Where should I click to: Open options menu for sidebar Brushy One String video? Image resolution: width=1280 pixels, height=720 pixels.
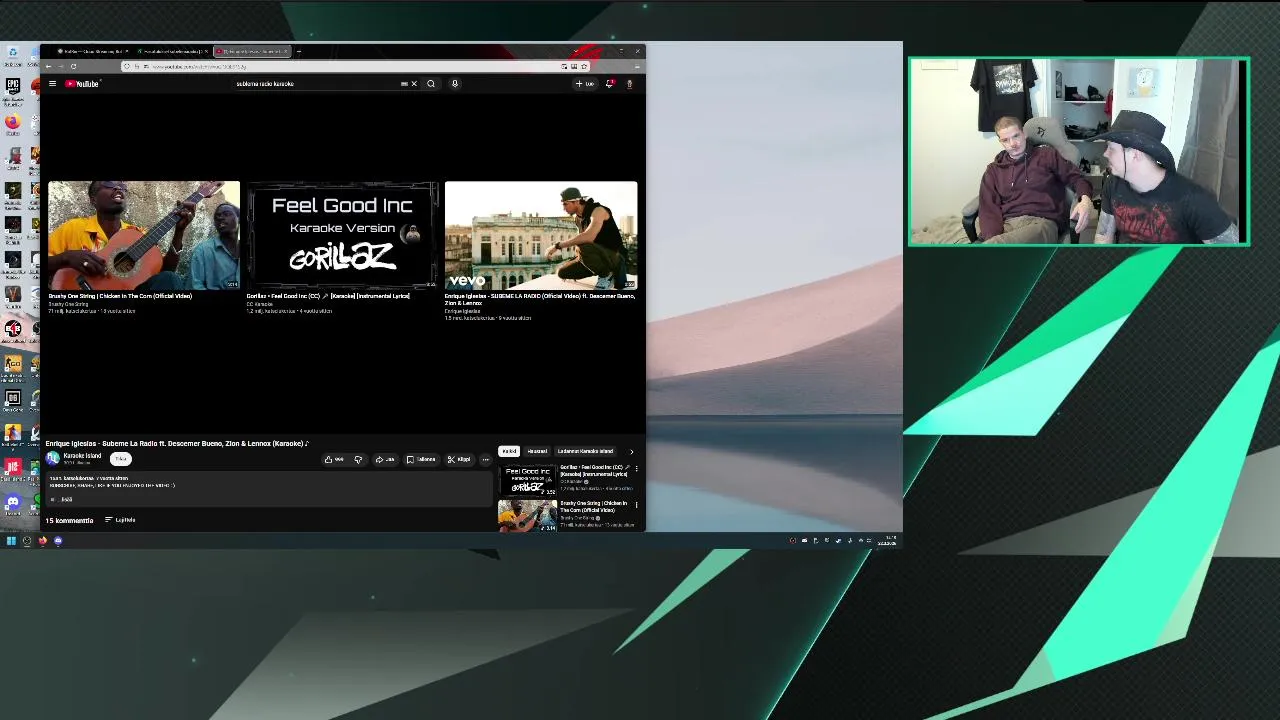point(636,505)
